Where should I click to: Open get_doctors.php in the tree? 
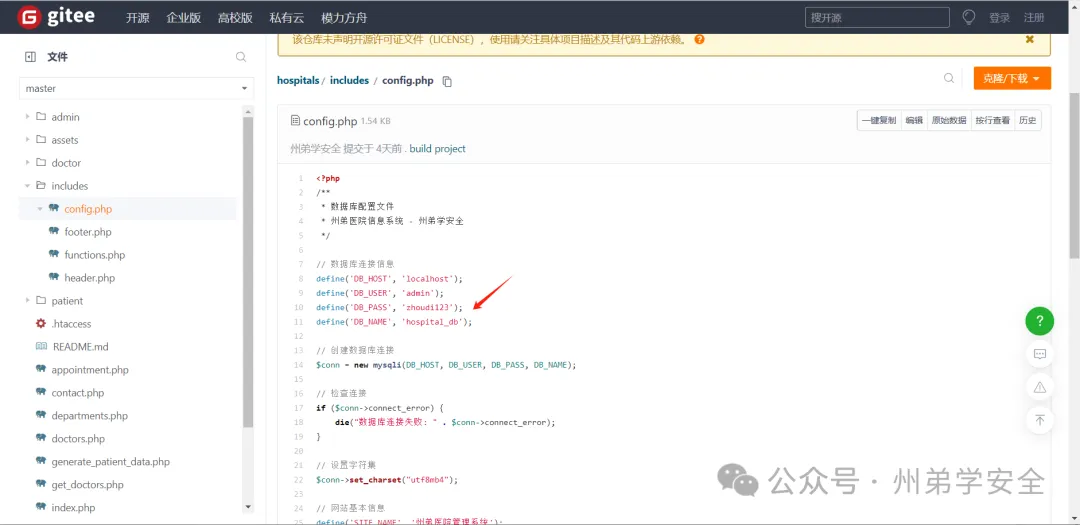pos(87,484)
